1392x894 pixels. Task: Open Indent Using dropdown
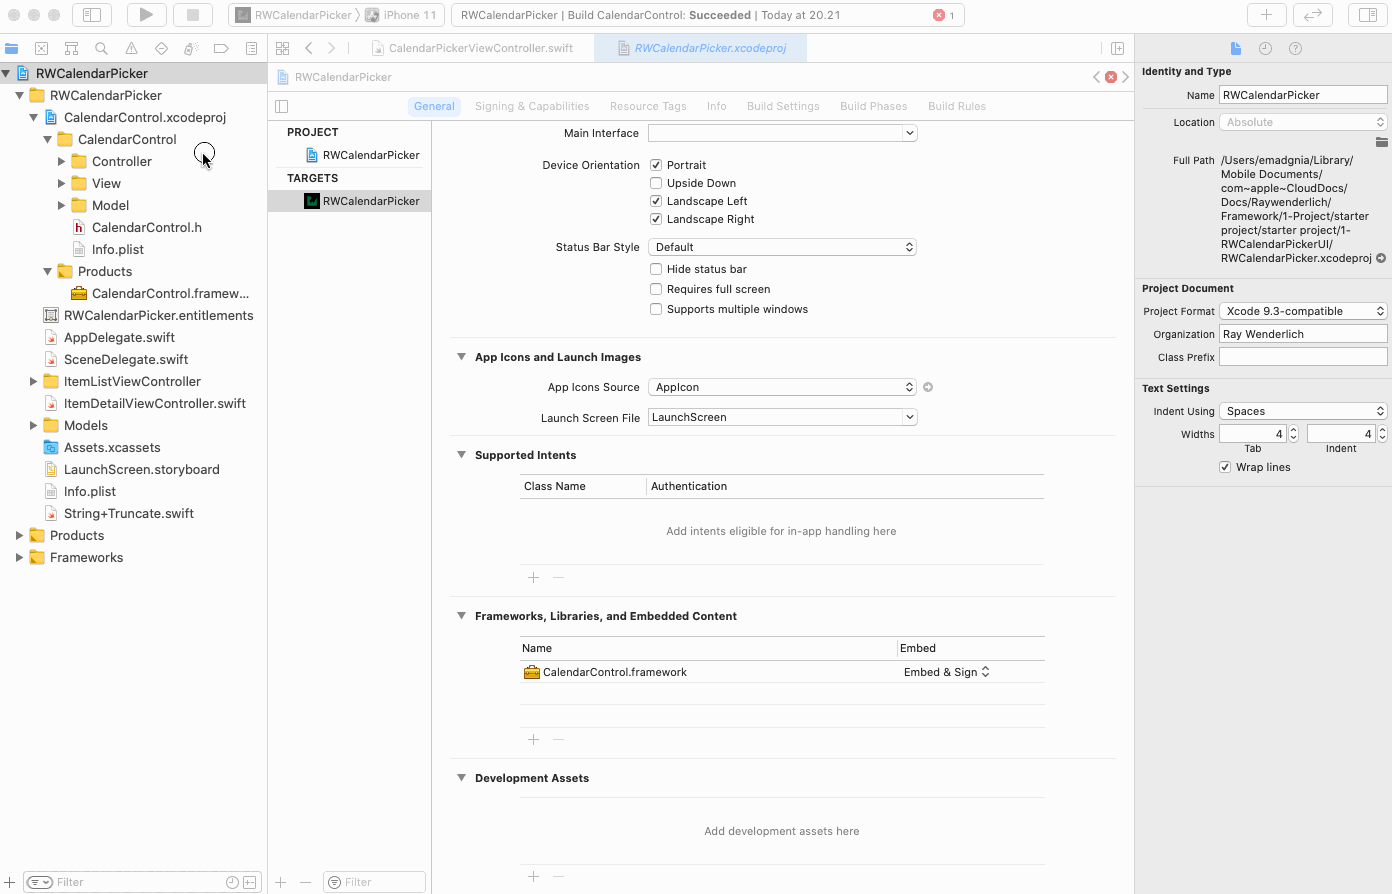coord(1303,411)
